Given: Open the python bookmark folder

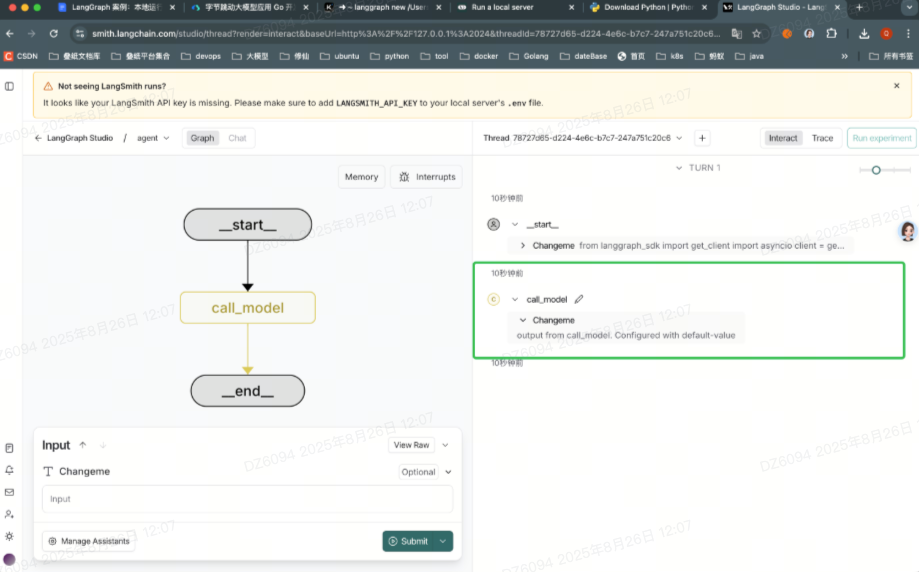Looking at the screenshot, I should click(390, 56).
